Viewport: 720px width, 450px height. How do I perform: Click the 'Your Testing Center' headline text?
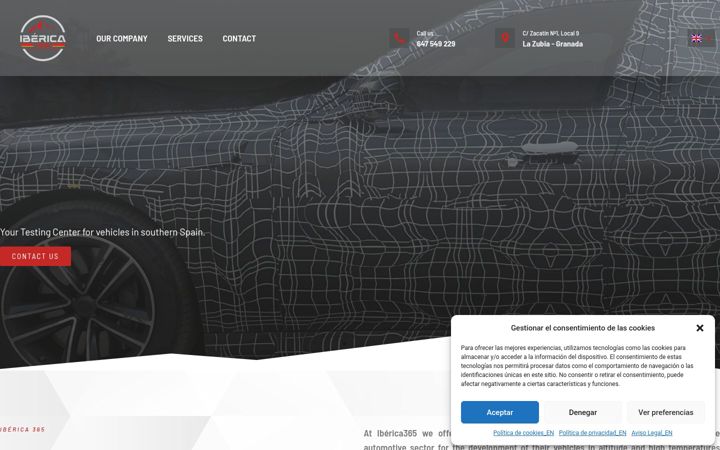click(x=102, y=232)
